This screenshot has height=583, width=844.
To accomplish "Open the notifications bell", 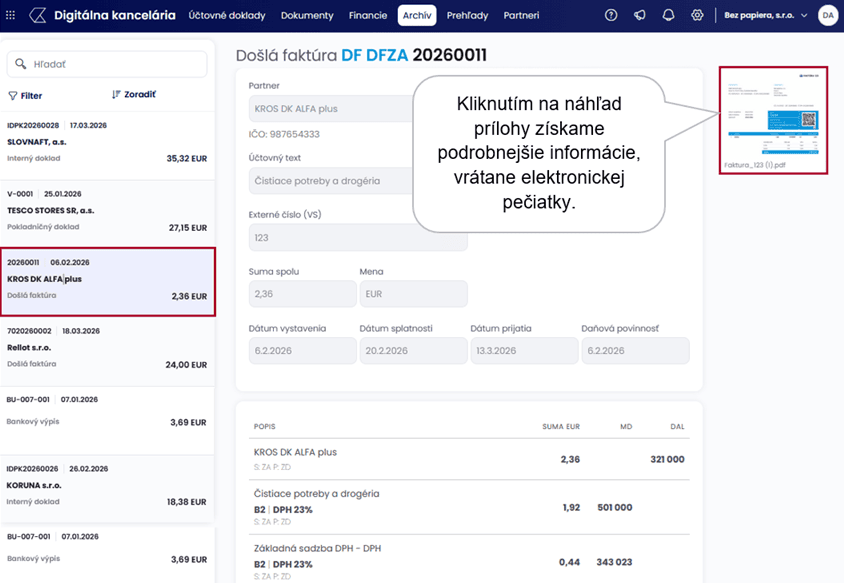I will point(668,15).
